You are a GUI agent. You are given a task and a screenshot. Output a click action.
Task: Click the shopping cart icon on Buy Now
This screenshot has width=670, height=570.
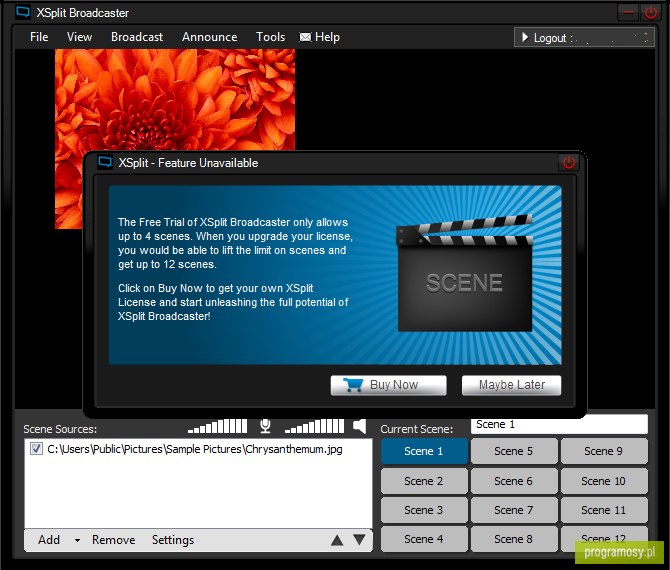353,385
